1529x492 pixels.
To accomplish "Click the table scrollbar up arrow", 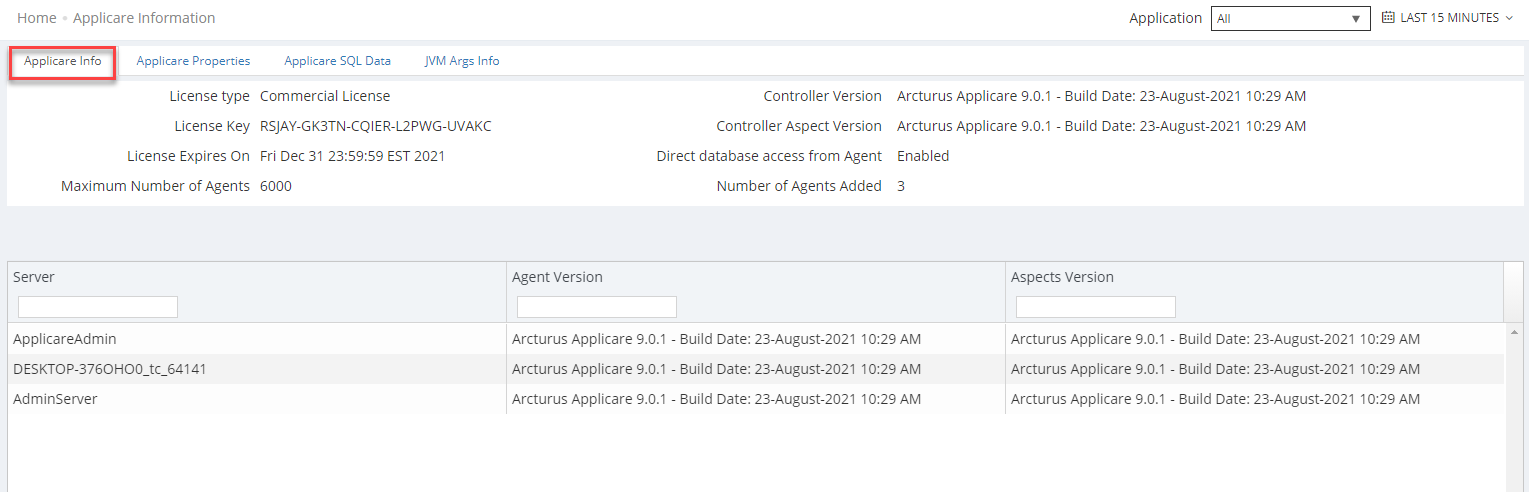I will click(x=1513, y=332).
